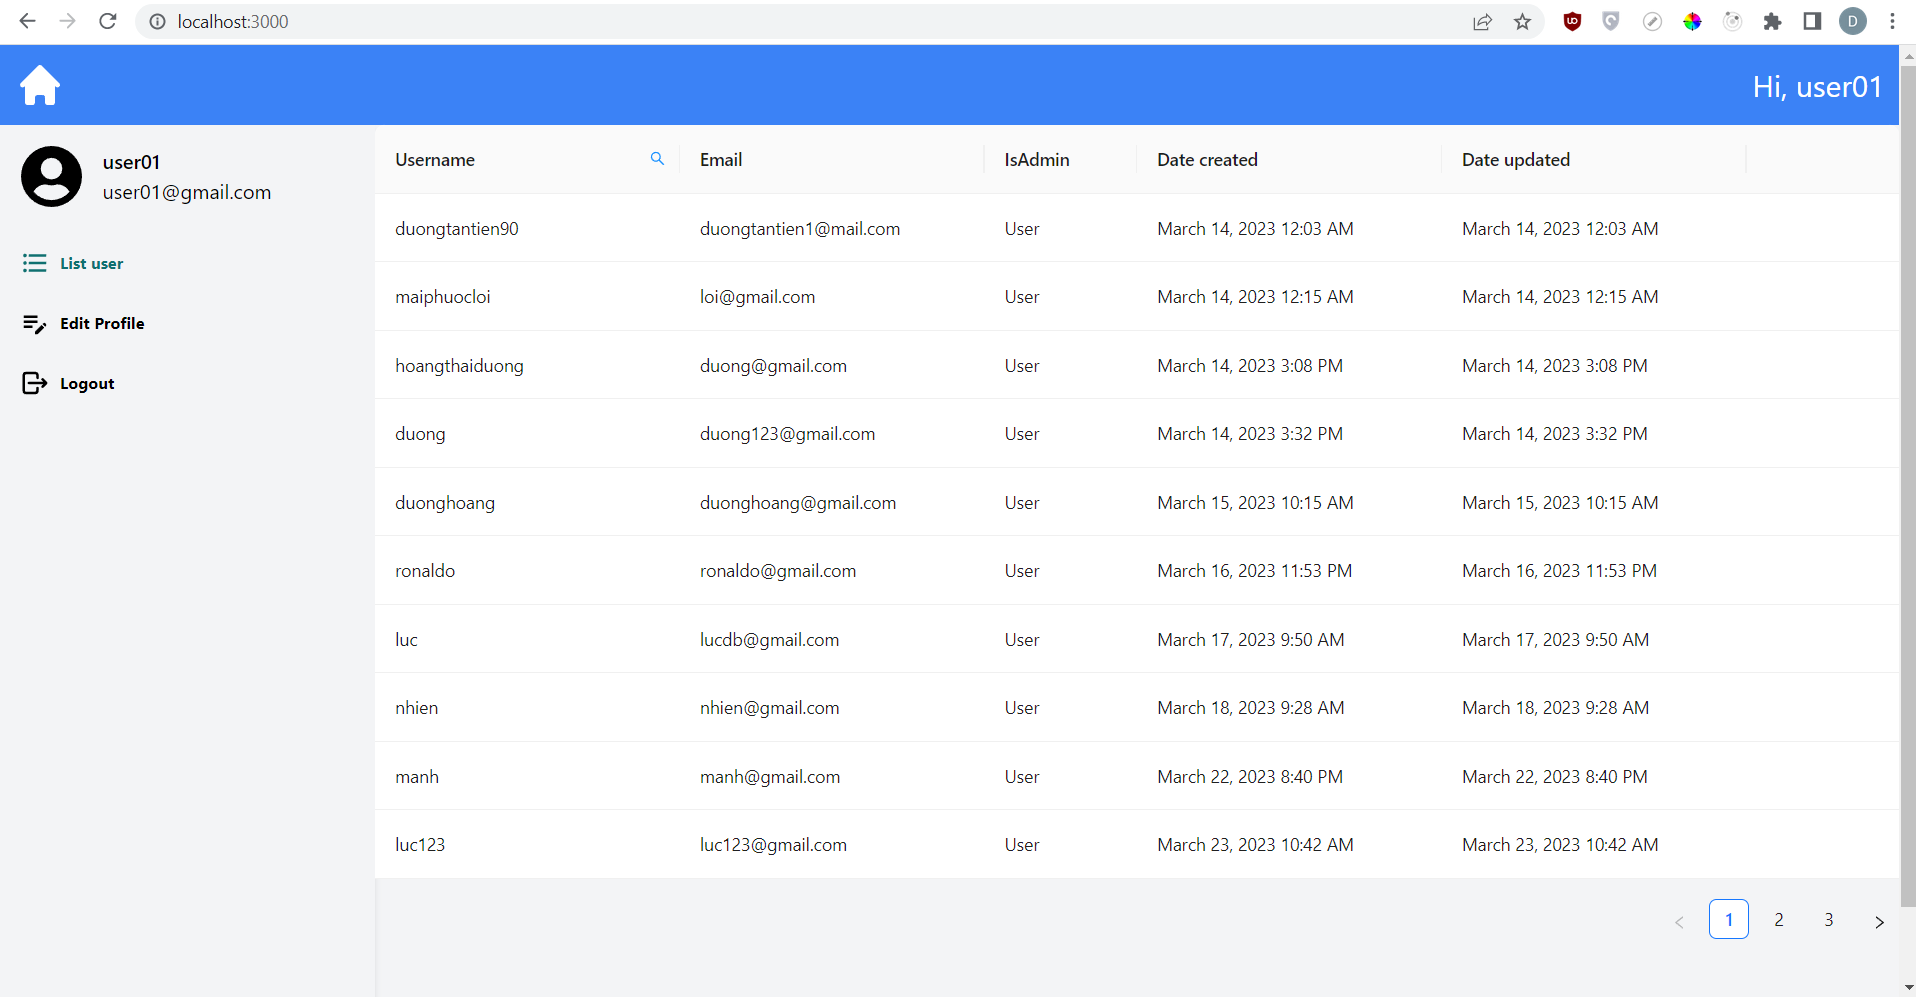Click the Hi, user01 greeting text
The width and height of the screenshot is (1916, 997).
click(x=1817, y=87)
